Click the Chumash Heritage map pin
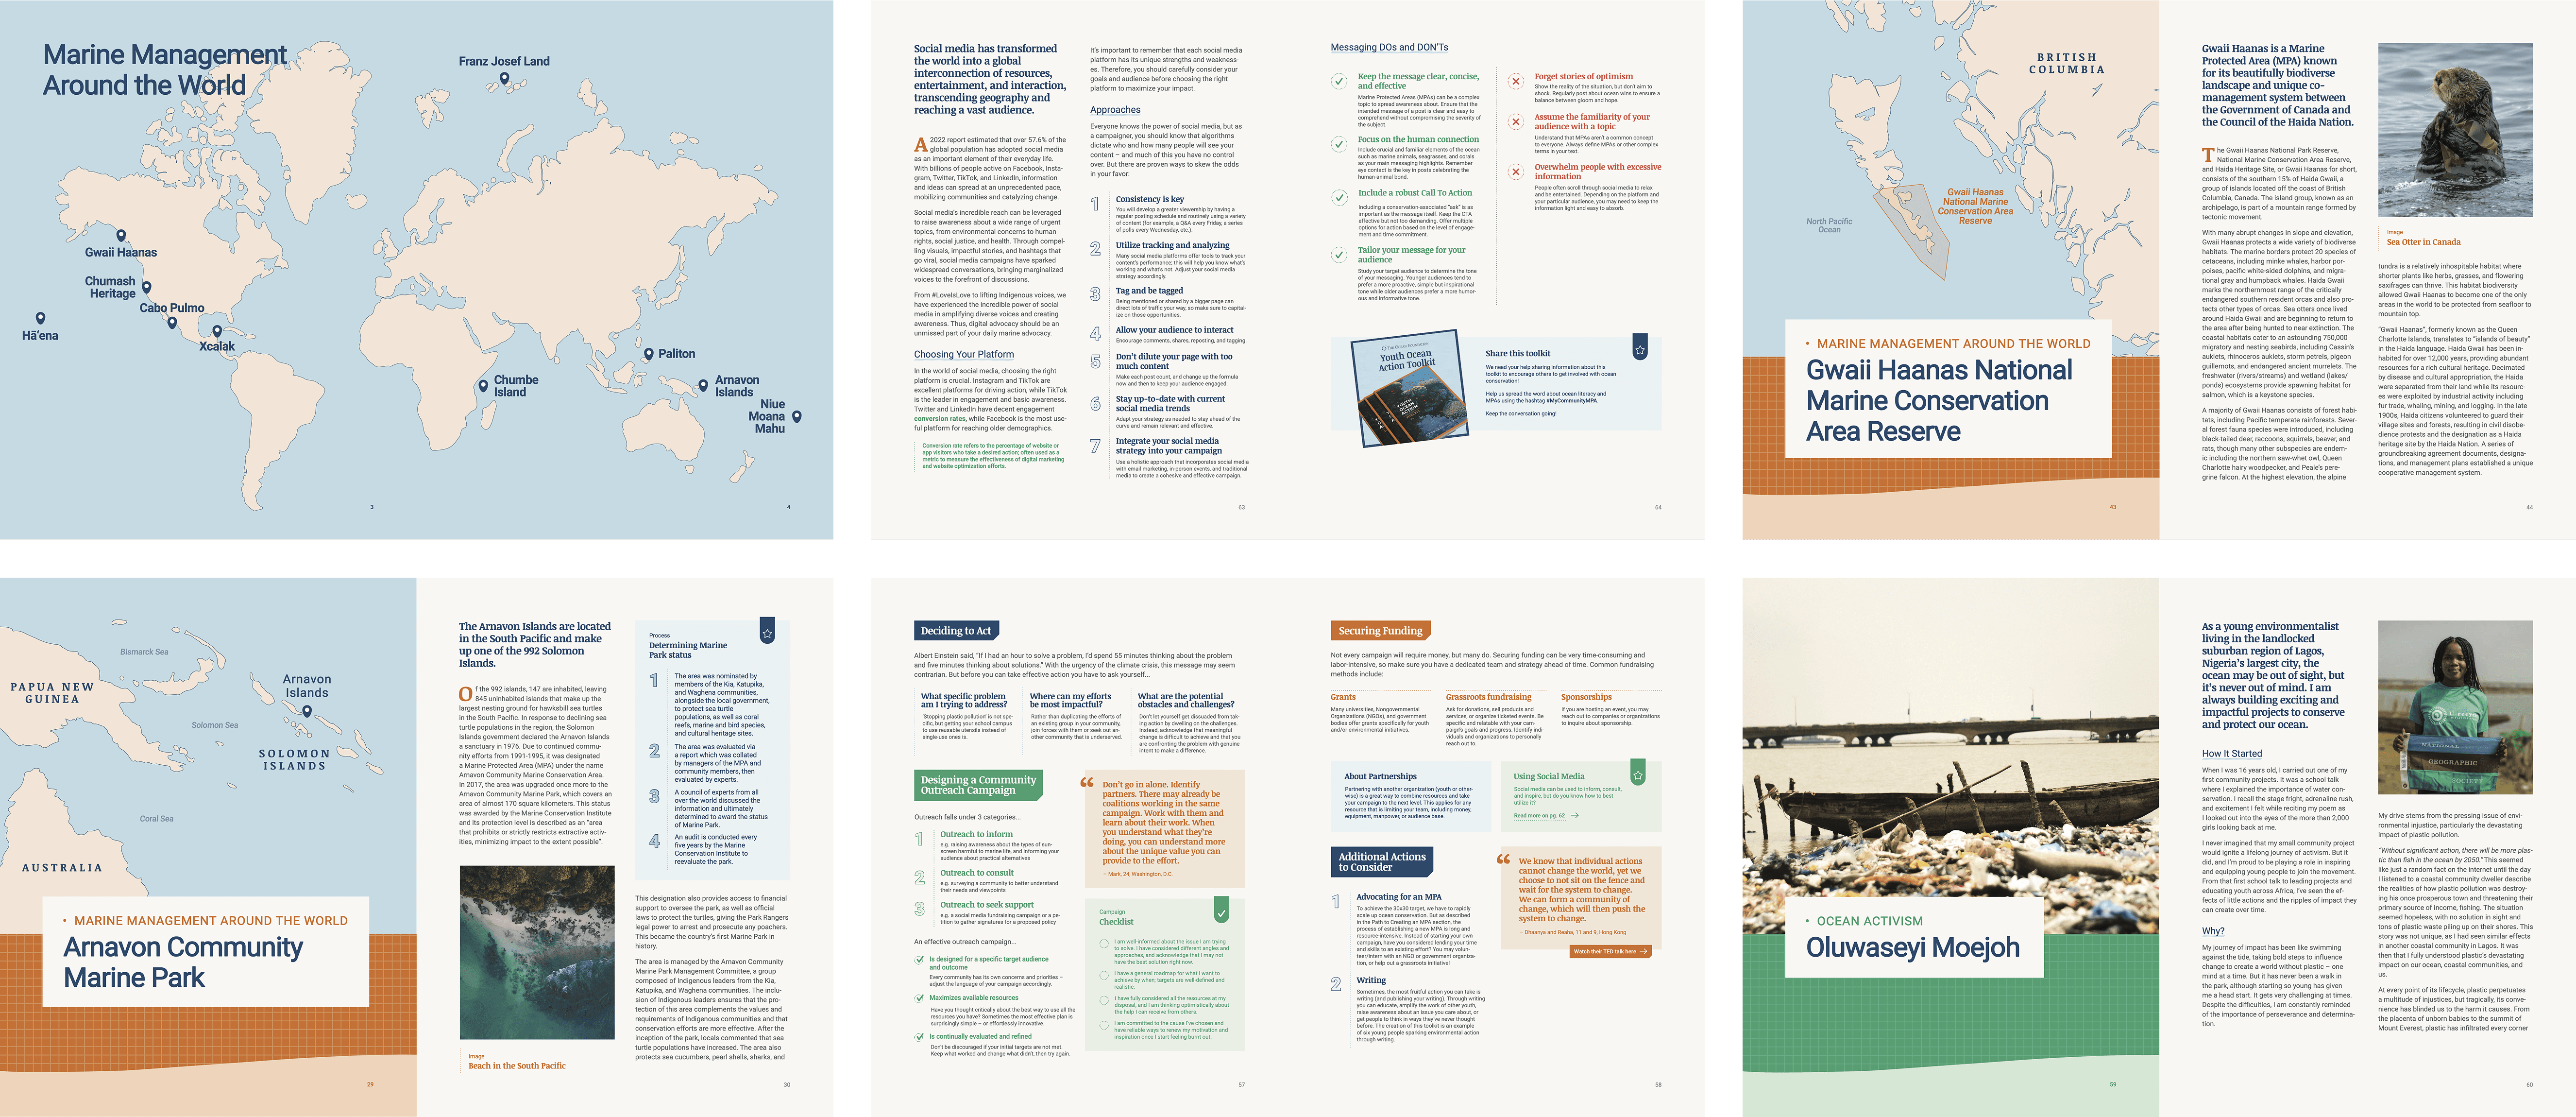This screenshot has height=1117, width=2576. (x=147, y=287)
